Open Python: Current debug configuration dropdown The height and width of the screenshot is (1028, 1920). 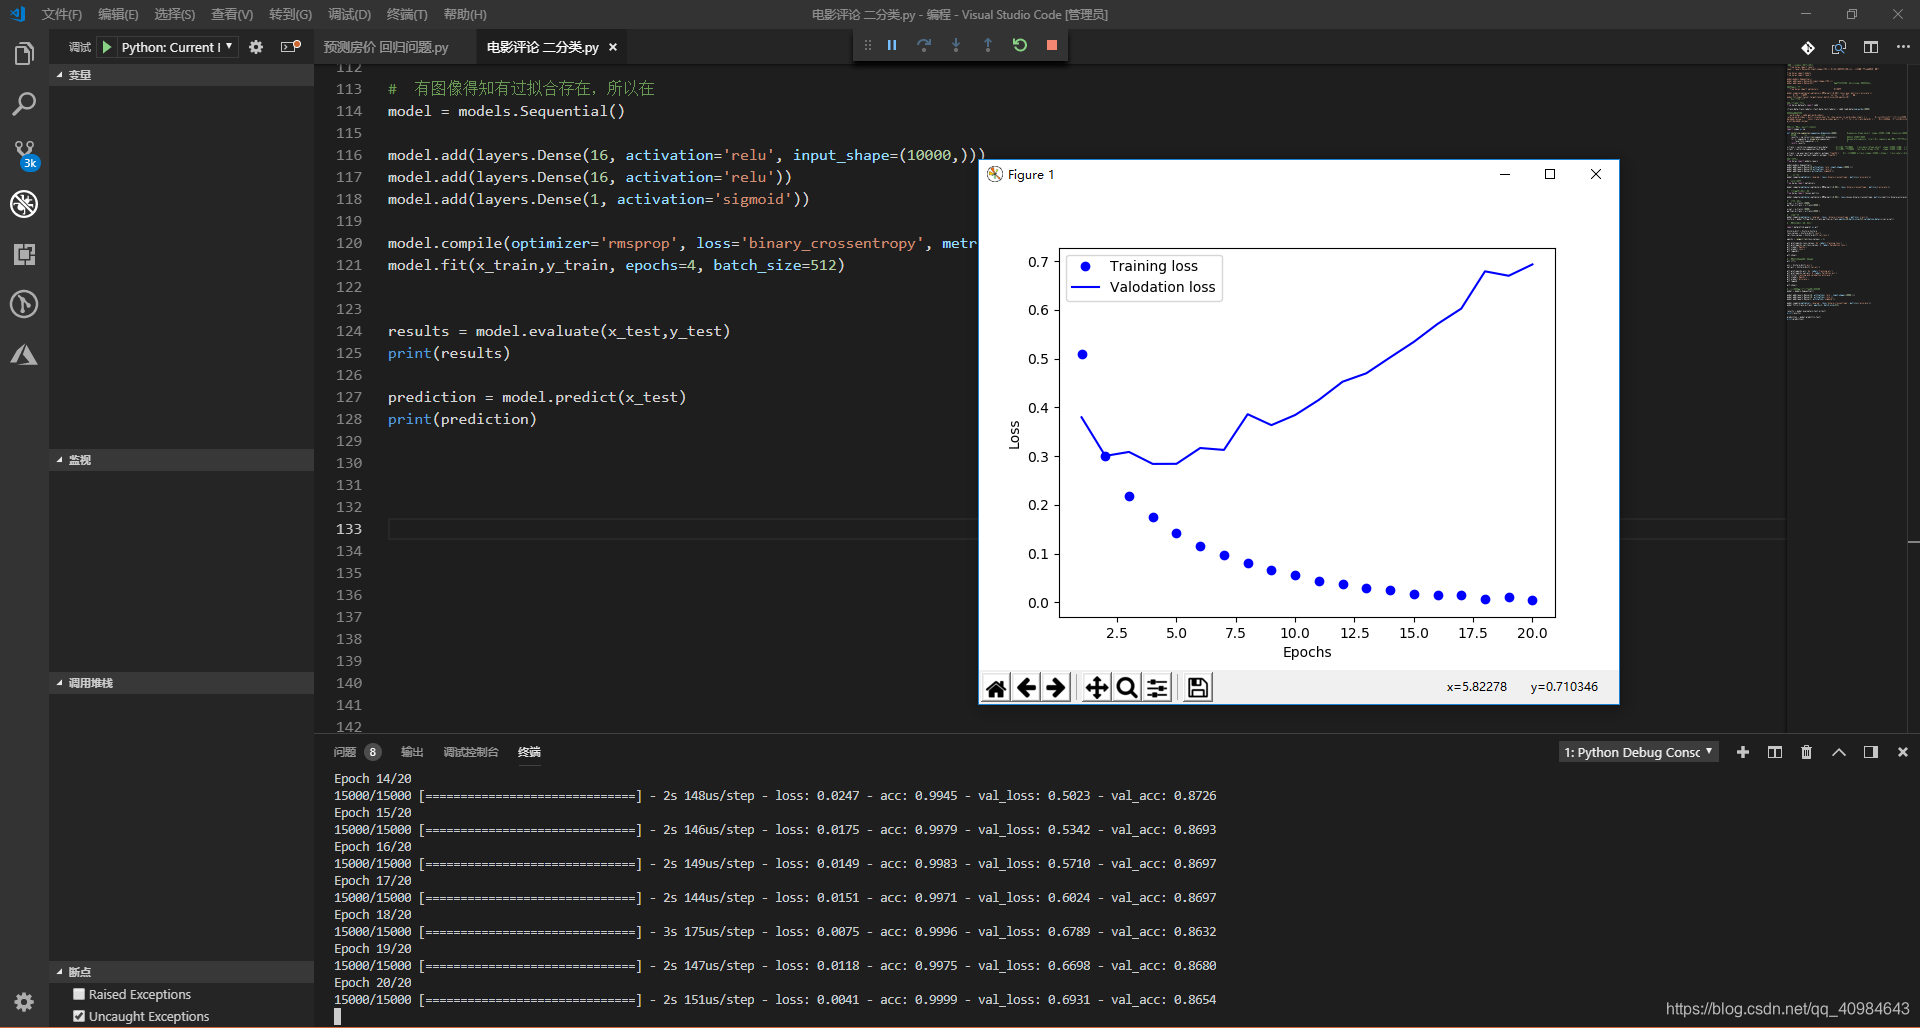(x=178, y=47)
